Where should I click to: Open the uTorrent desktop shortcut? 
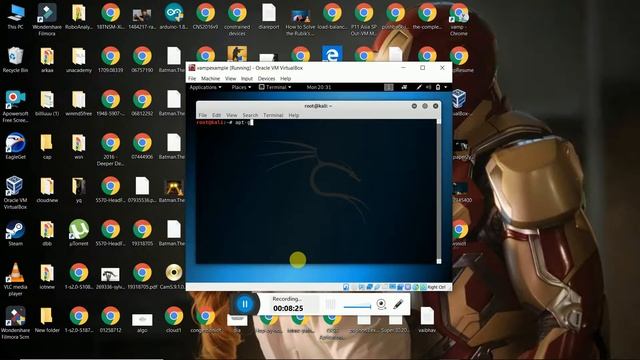tap(79, 231)
